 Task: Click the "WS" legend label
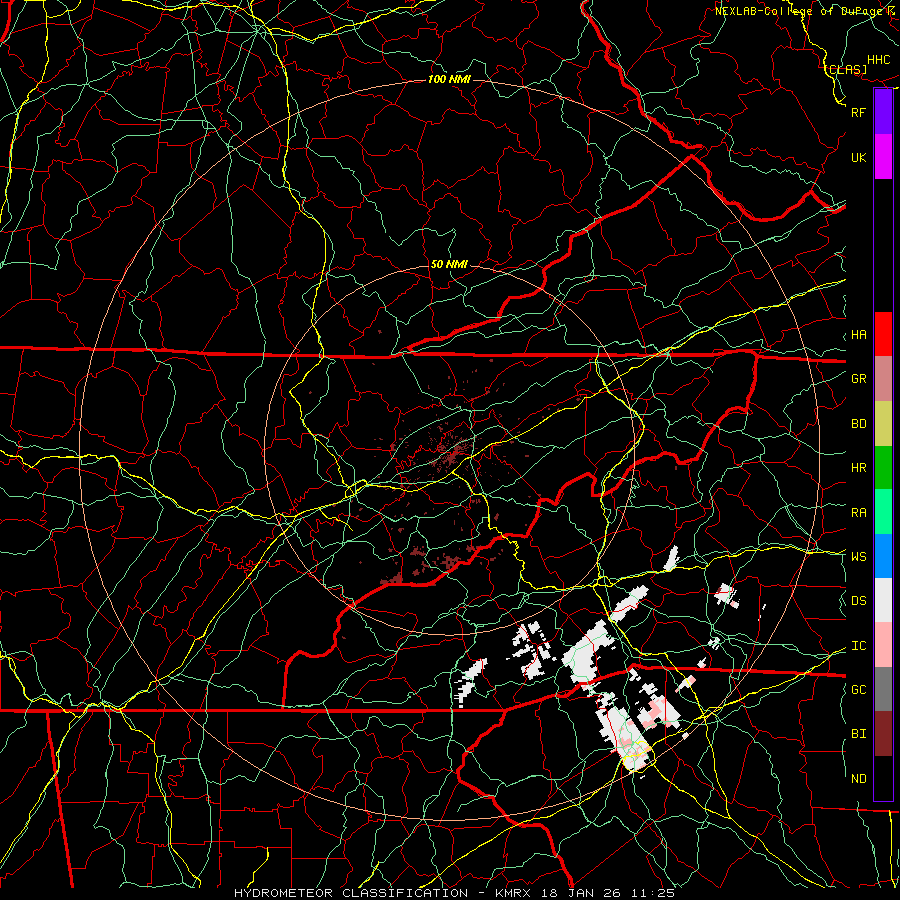pyautogui.click(x=859, y=557)
